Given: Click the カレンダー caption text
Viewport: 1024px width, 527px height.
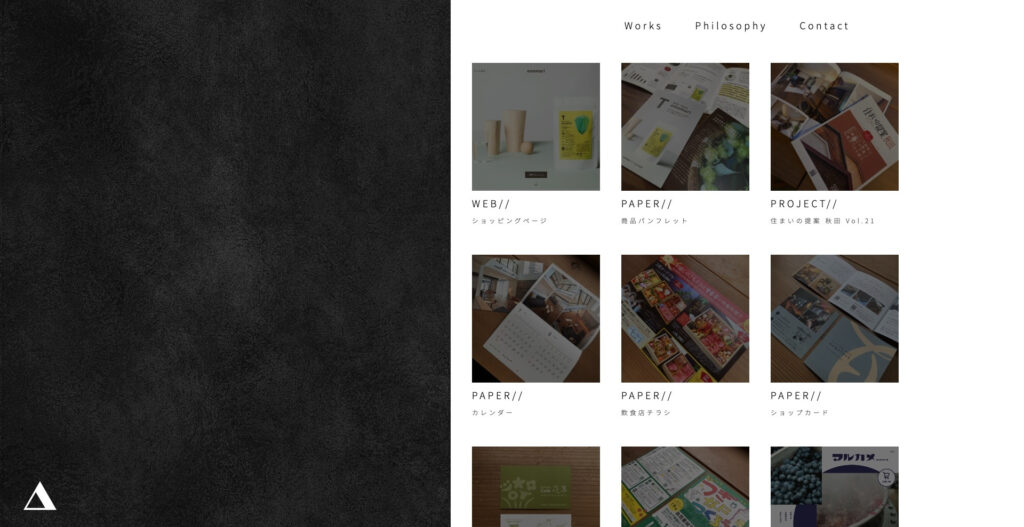Looking at the screenshot, I should (492, 413).
